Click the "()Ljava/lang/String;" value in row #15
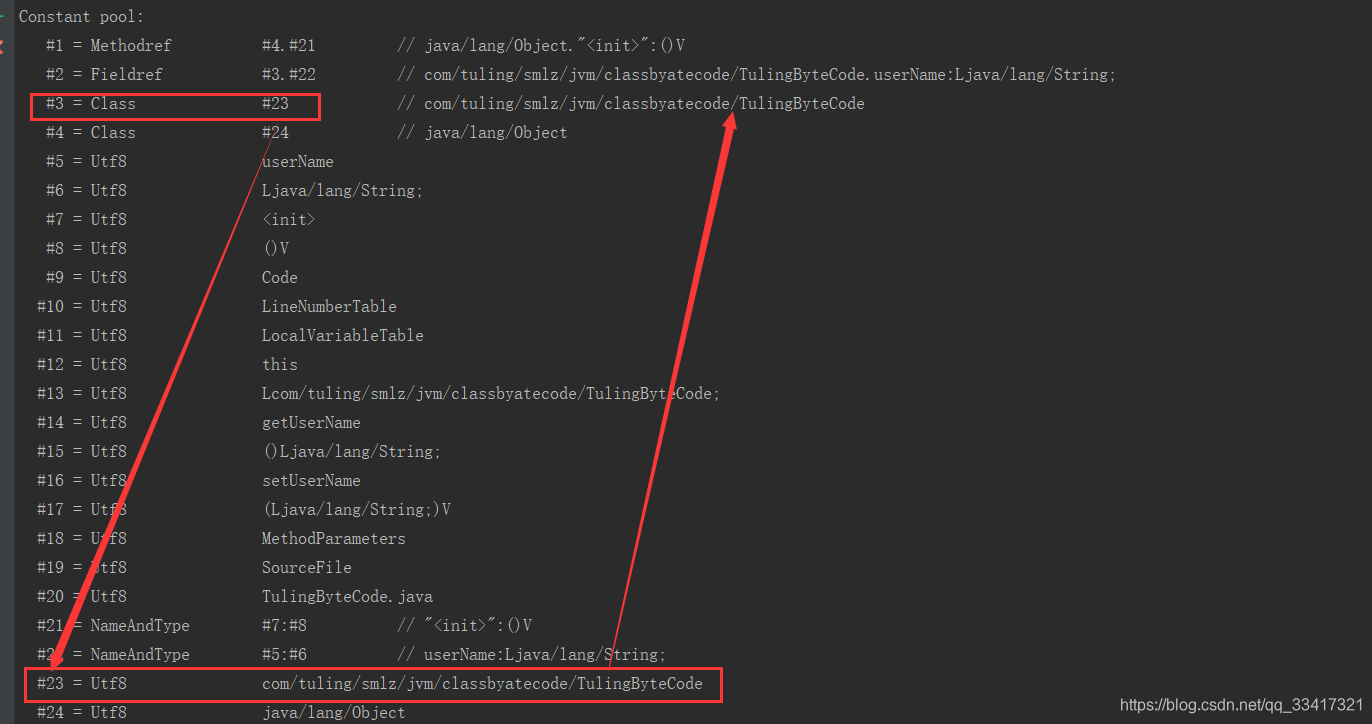1372x724 pixels. (x=352, y=452)
